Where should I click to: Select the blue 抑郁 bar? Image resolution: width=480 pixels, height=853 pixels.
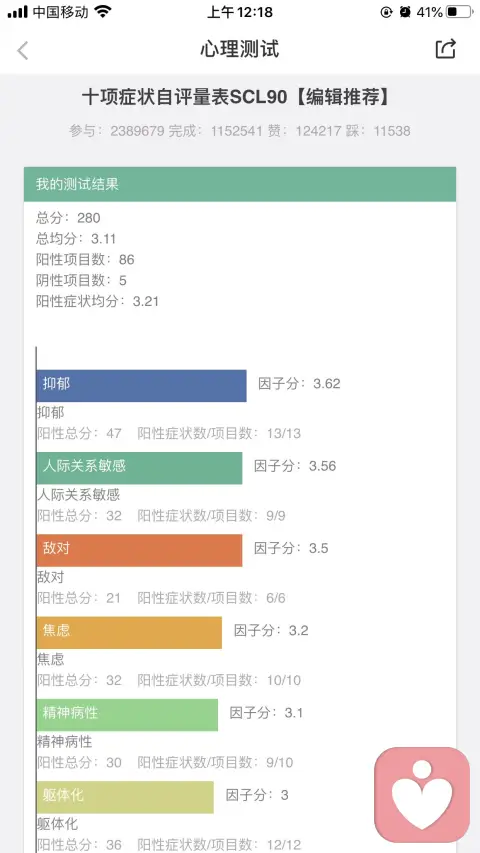141,386
